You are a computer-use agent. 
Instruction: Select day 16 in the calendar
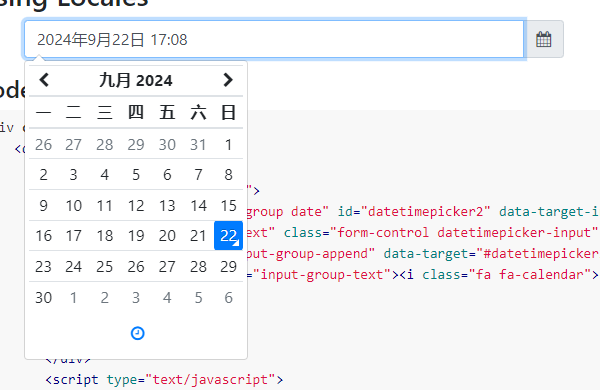tap(44, 236)
